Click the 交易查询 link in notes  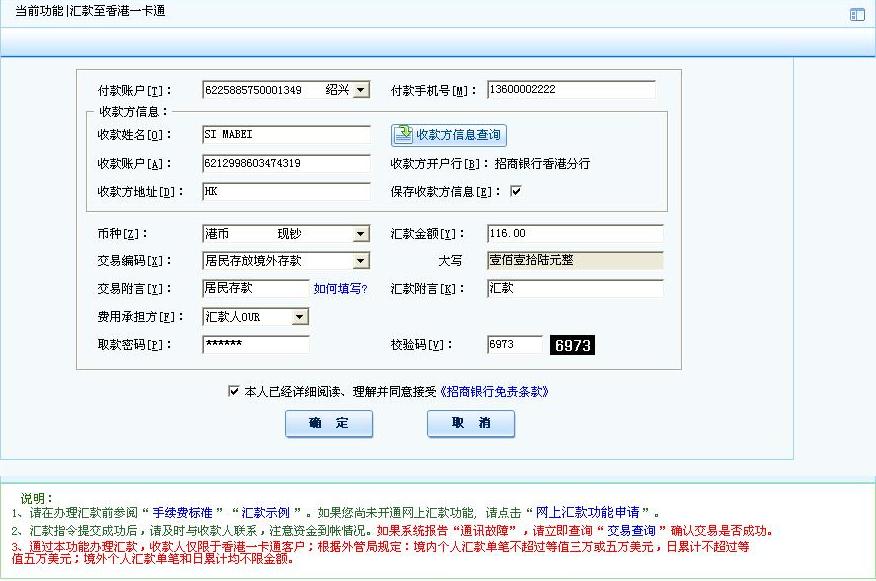[629, 530]
